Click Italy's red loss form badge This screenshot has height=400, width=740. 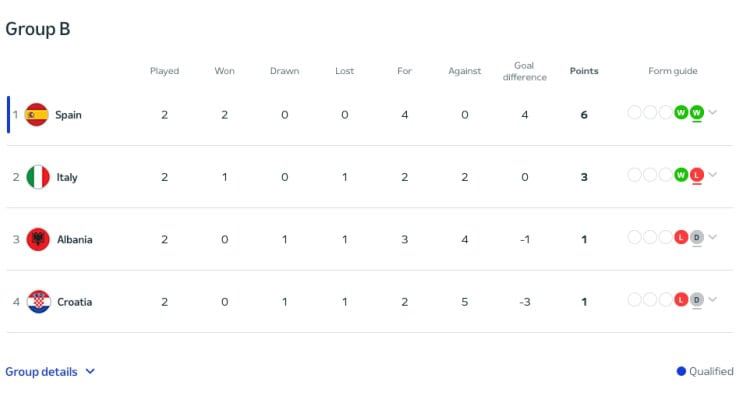tap(697, 175)
